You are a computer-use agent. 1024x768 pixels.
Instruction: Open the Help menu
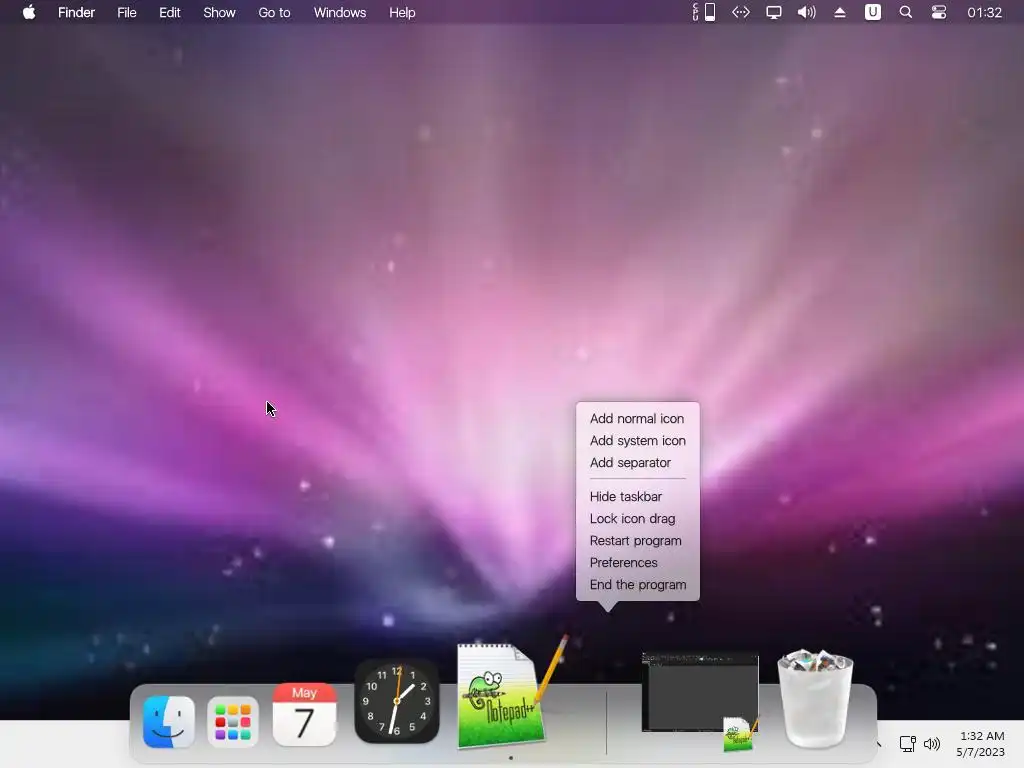point(402,12)
